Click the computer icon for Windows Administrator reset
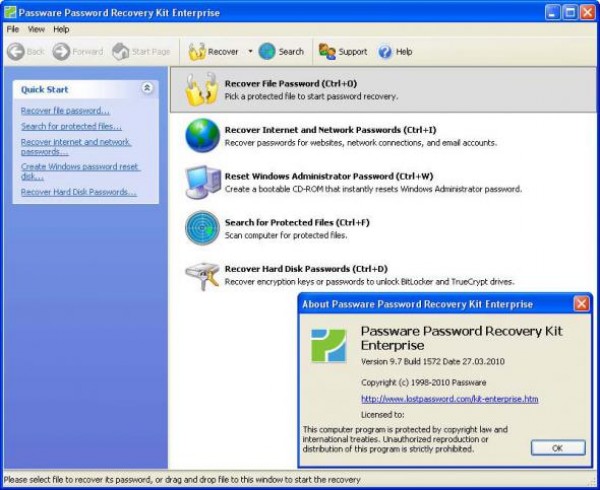Viewport: 600px width, 490px height. (203, 182)
